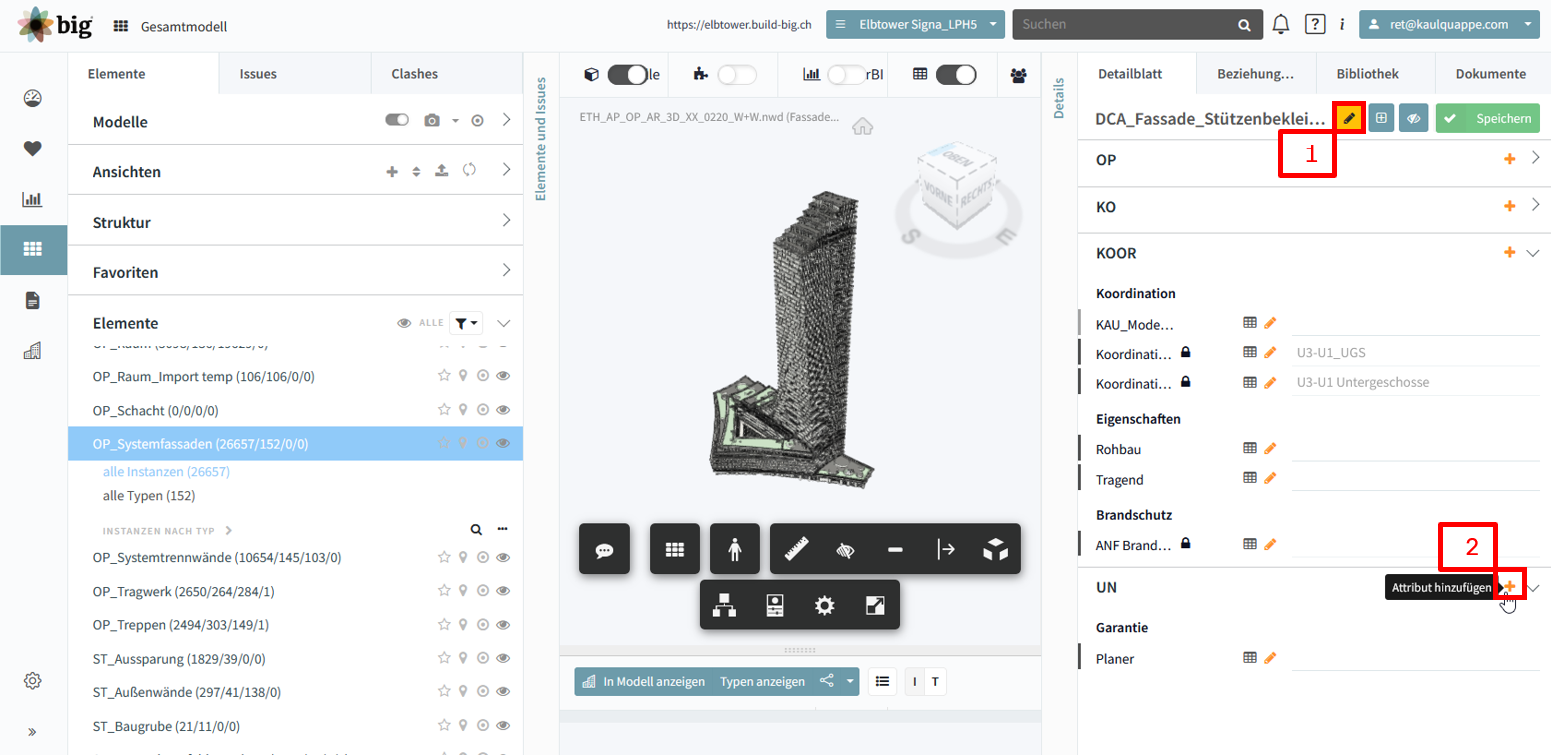Image resolution: width=1551 pixels, height=755 pixels.
Task: Click the Suchen search field
Action: pyautogui.click(x=1126, y=24)
